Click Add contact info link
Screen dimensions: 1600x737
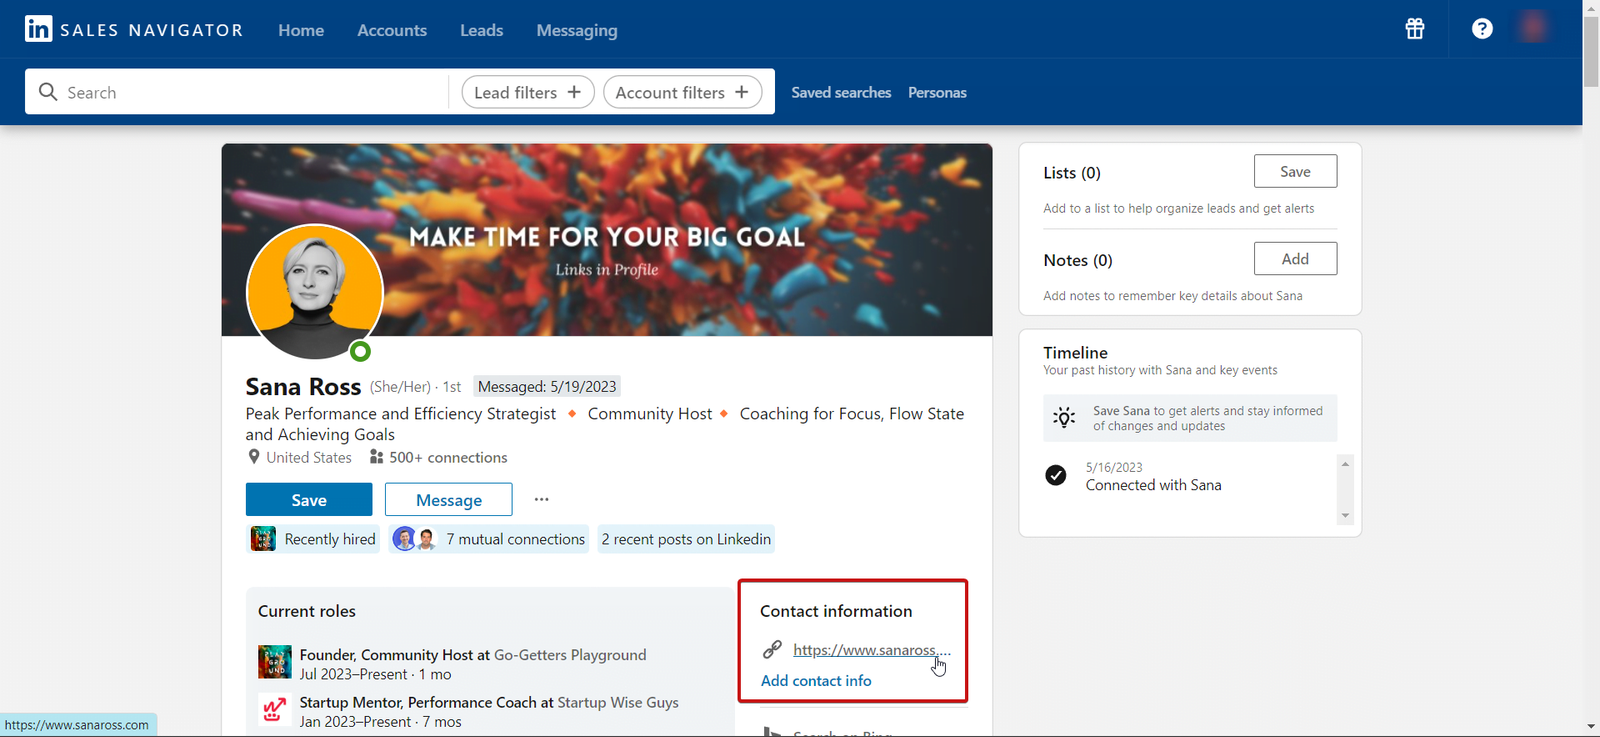pyautogui.click(x=816, y=680)
